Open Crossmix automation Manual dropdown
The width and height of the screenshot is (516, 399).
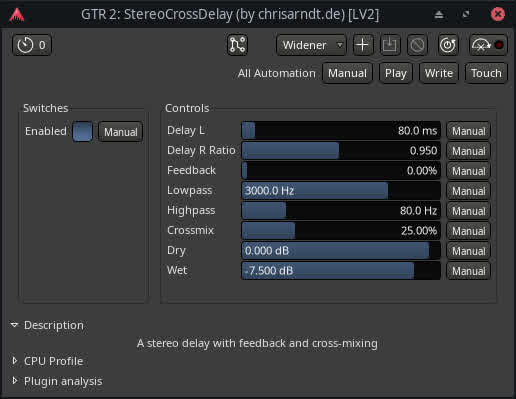(x=469, y=231)
